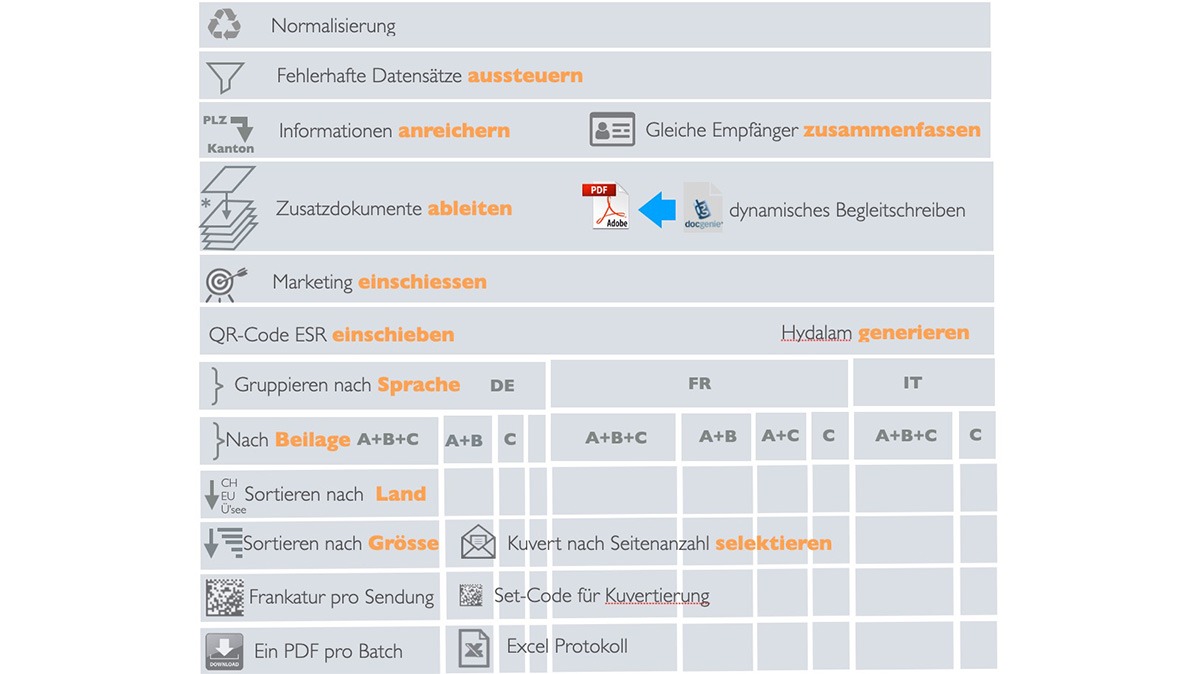Click the docgenie document icon
This screenshot has width=1197, height=674.
coord(703,208)
